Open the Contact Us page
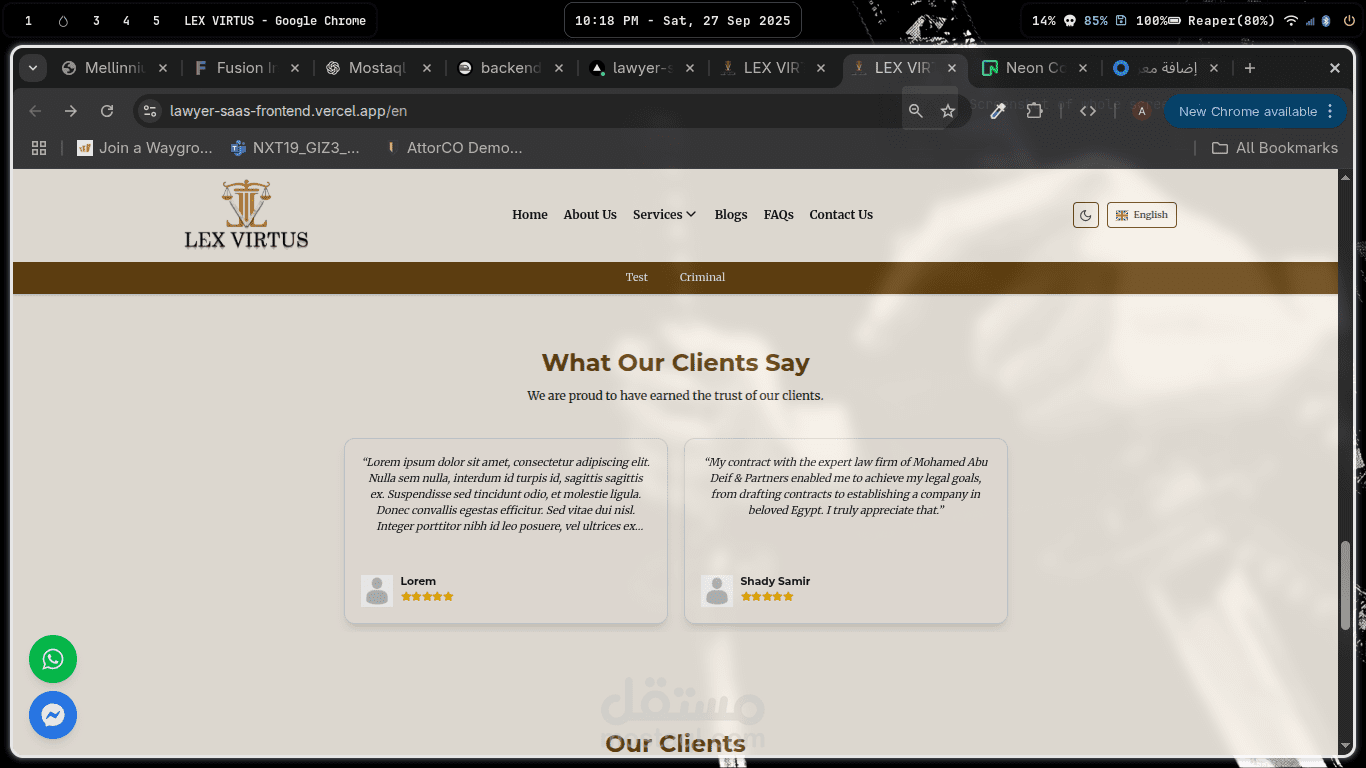The width and height of the screenshot is (1366, 768). click(x=841, y=215)
